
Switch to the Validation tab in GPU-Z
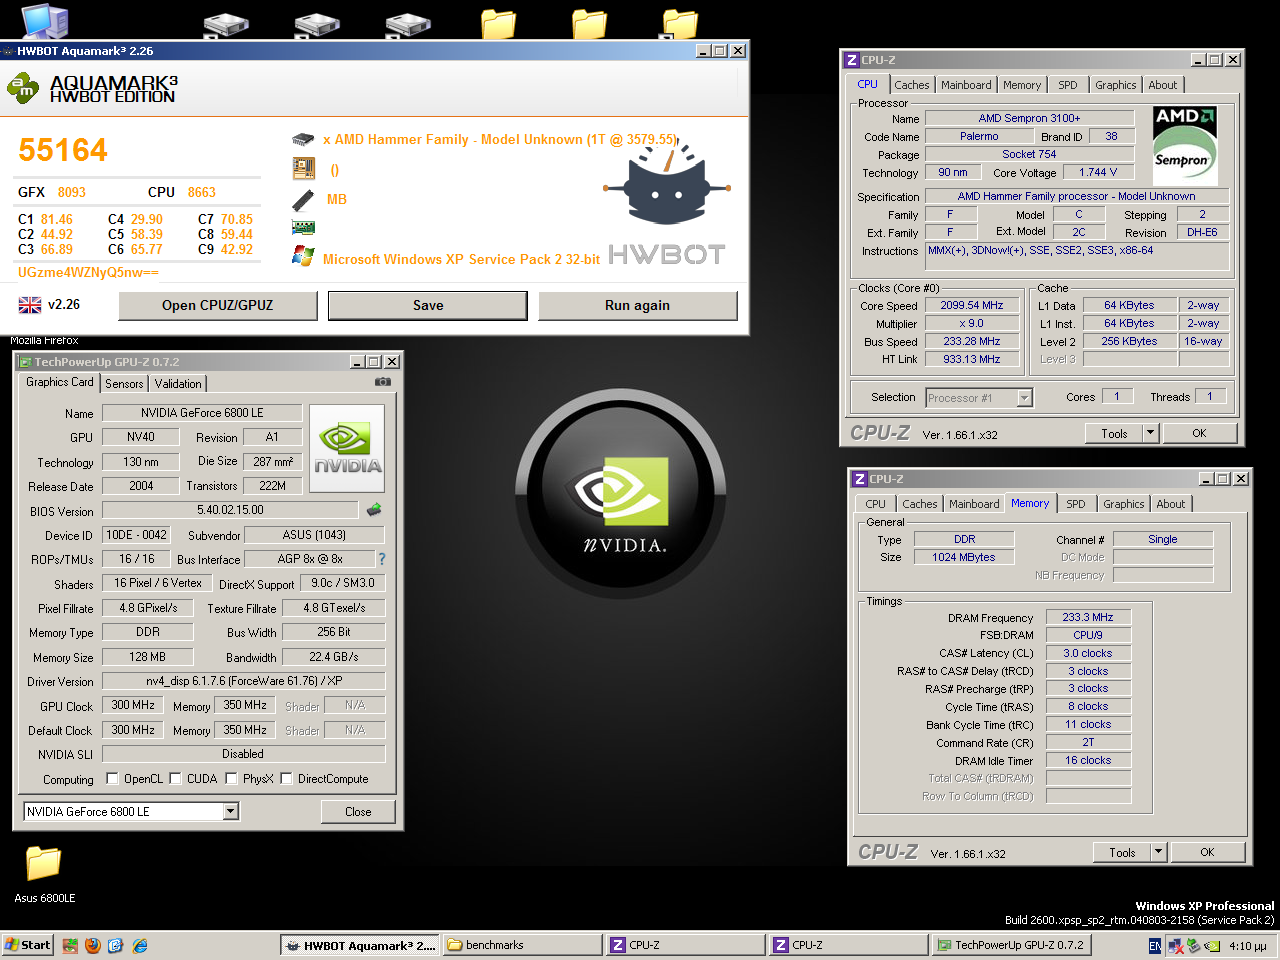click(178, 384)
